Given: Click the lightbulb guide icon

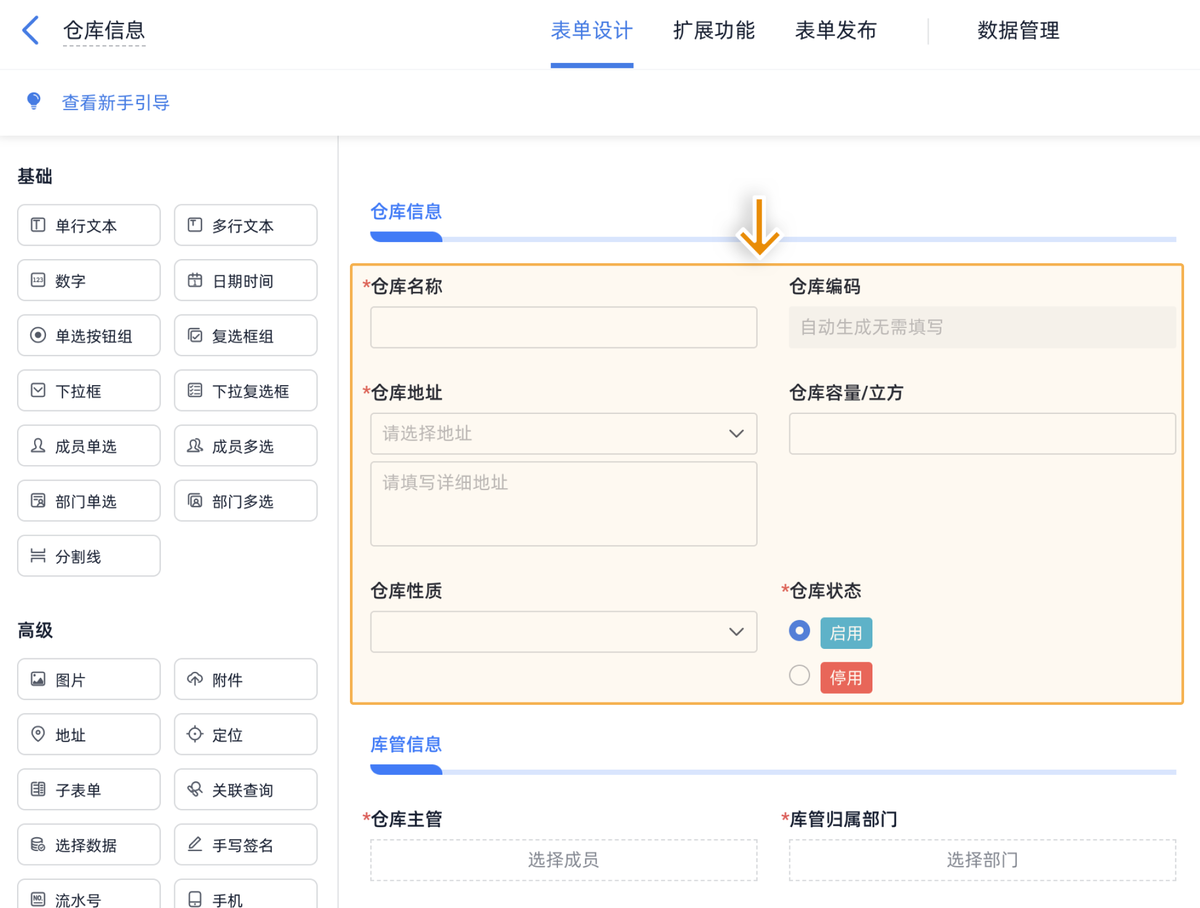Looking at the screenshot, I should tap(34, 102).
